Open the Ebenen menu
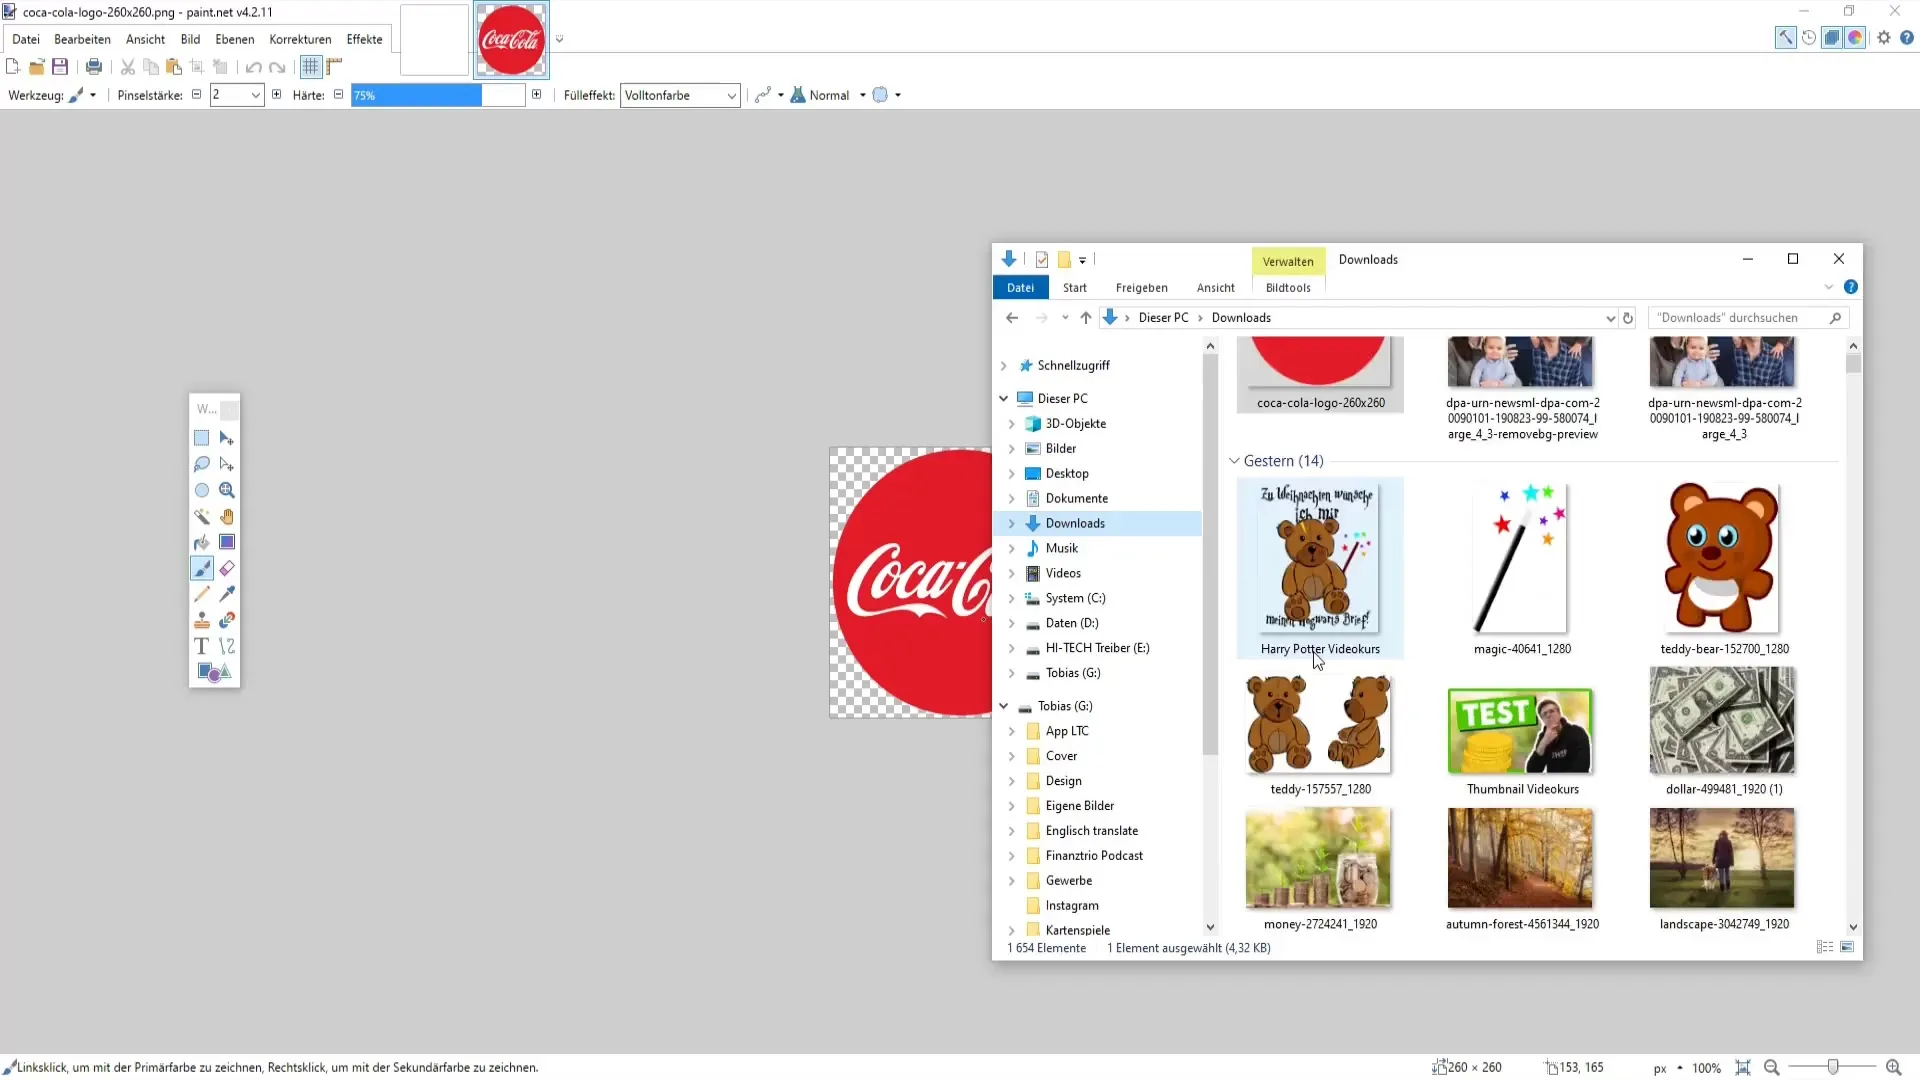 tap(235, 39)
